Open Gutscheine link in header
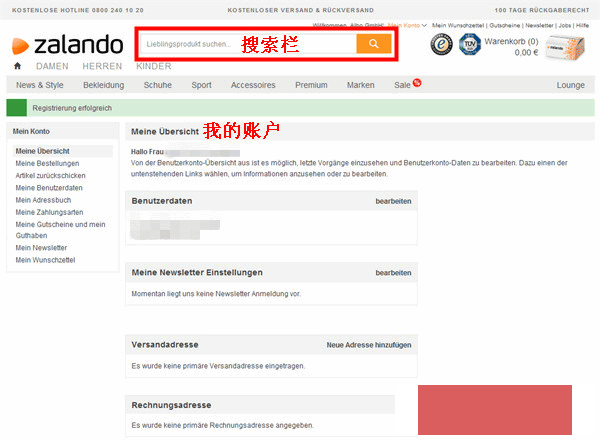The height and width of the screenshot is (440, 600). (505, 25)
